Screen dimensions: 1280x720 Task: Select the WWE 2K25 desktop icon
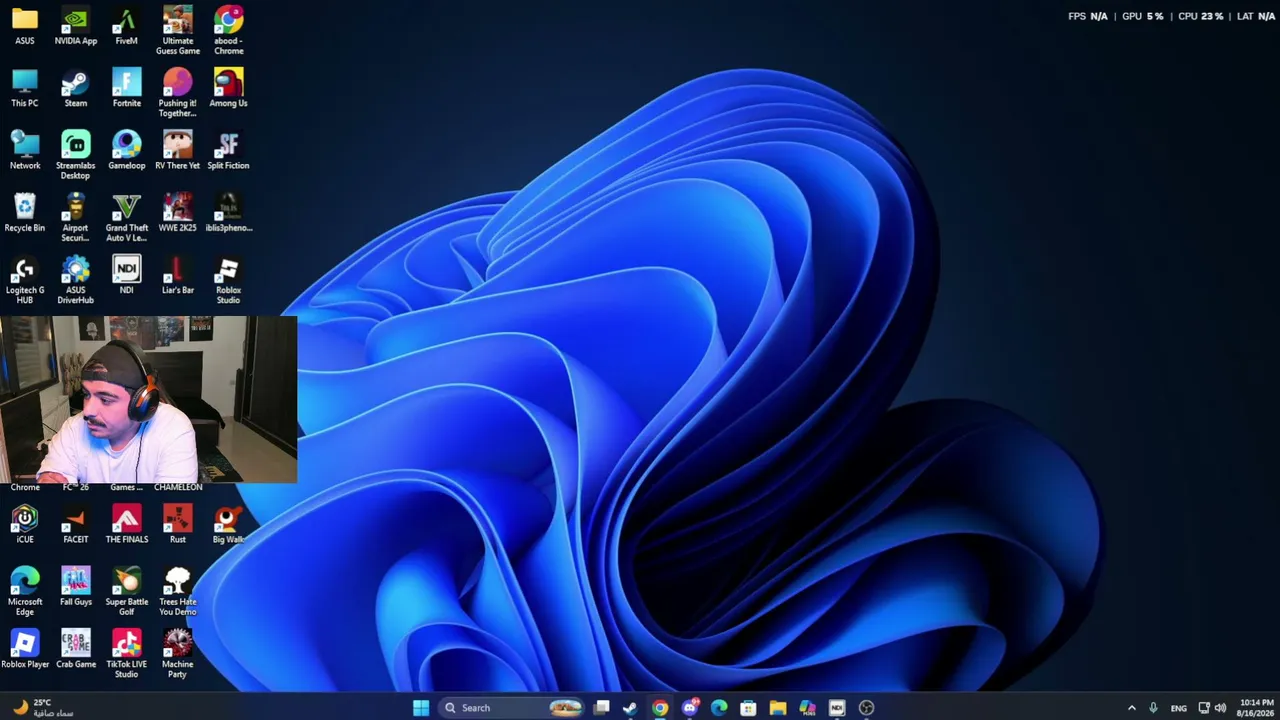pos(178,213)
